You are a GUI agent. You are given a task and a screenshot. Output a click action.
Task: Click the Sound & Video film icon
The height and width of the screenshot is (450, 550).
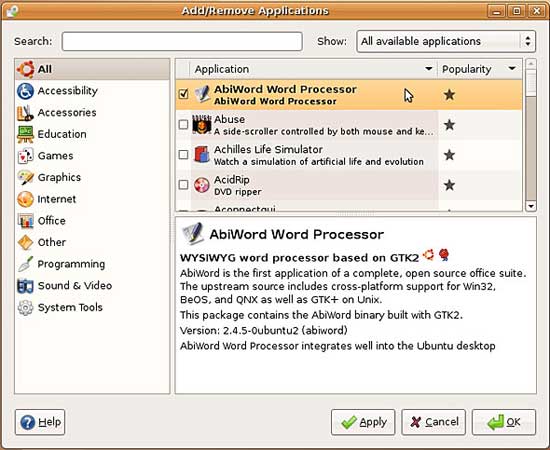[26, 286]
